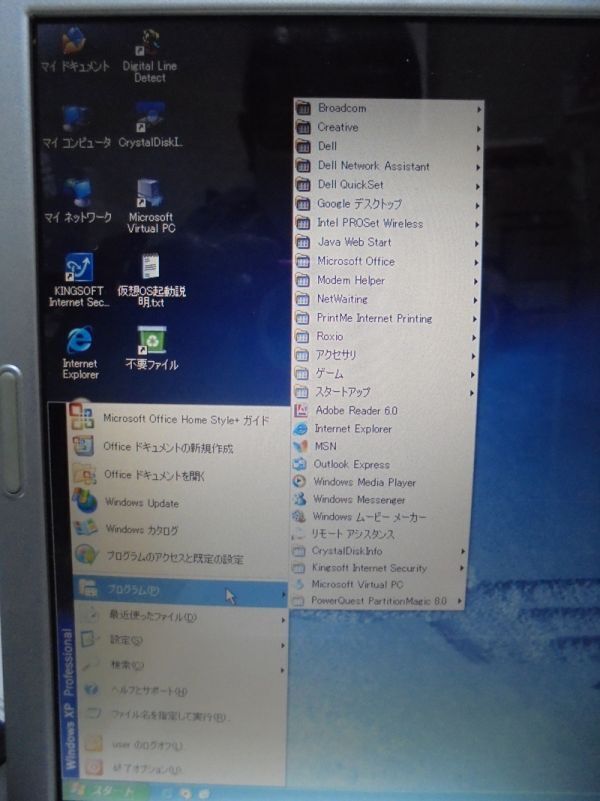Click the プログラムのアクセスと既定の設定 icon
This screenshot has height=801, width=600.
(x=86, y=554)
